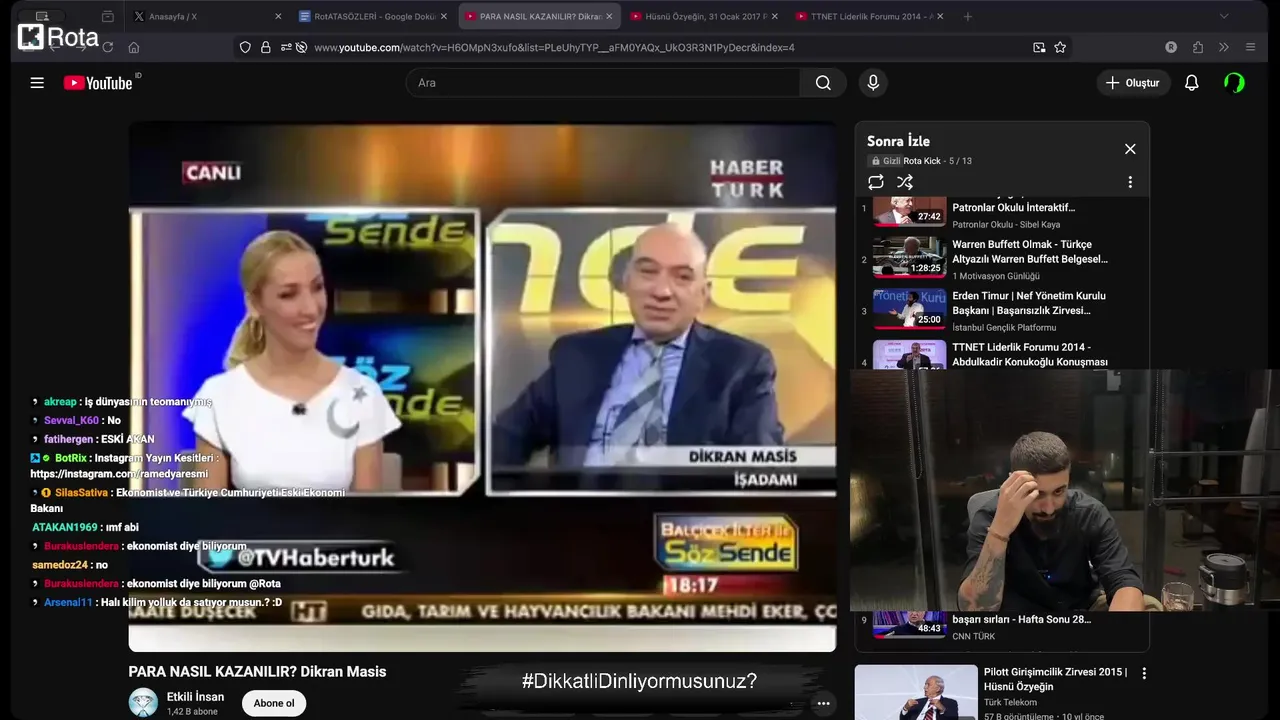The height and width of the screenshot is (720, 1280).
Task: Open the tracking protection shield icon
Action: (x=245, y=47)
